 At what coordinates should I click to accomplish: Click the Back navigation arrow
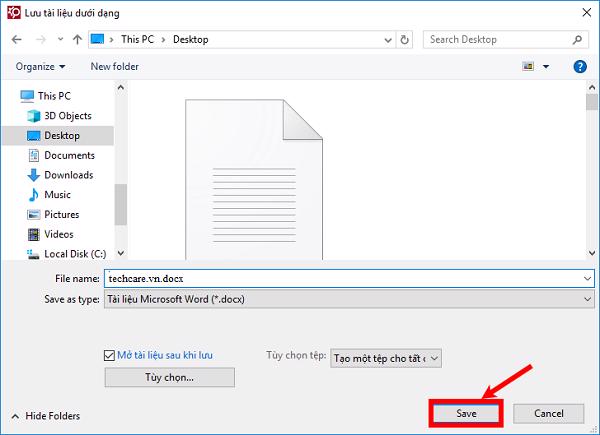[x=16, y=40]
